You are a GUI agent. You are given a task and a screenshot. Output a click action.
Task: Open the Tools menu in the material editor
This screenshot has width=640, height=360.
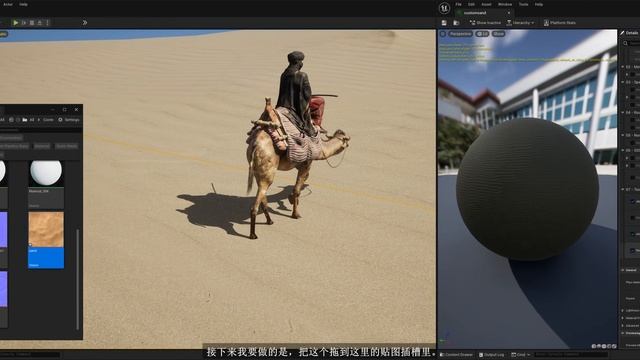click(x=523, y=4)
